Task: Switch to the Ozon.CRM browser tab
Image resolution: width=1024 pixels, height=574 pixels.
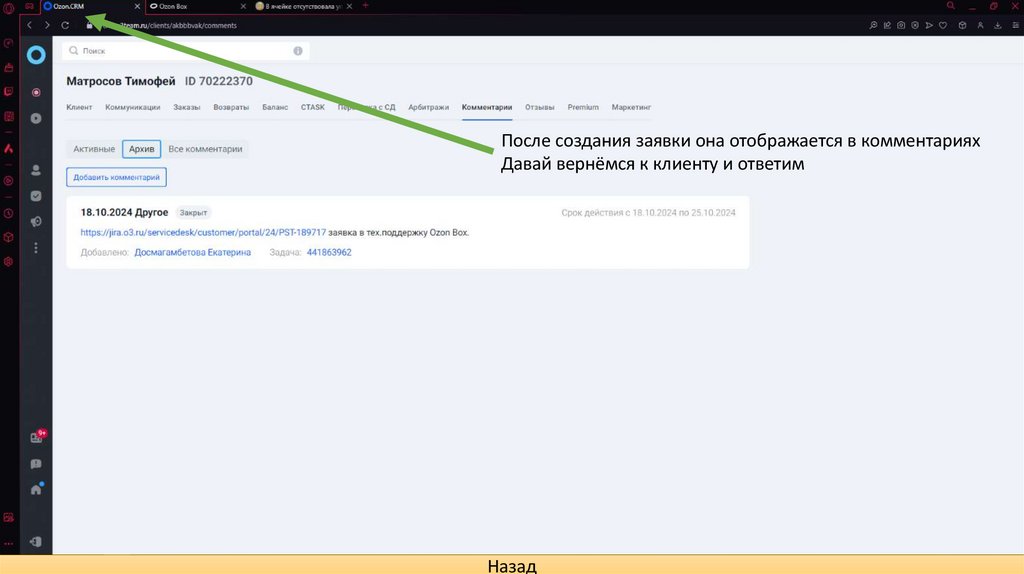Action: (x=91, y=7)
